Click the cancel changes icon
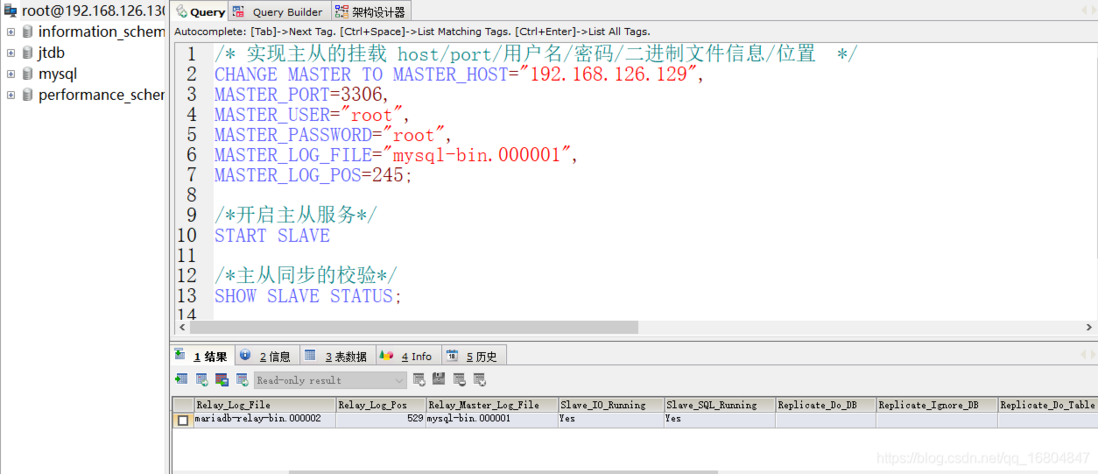 480,379
